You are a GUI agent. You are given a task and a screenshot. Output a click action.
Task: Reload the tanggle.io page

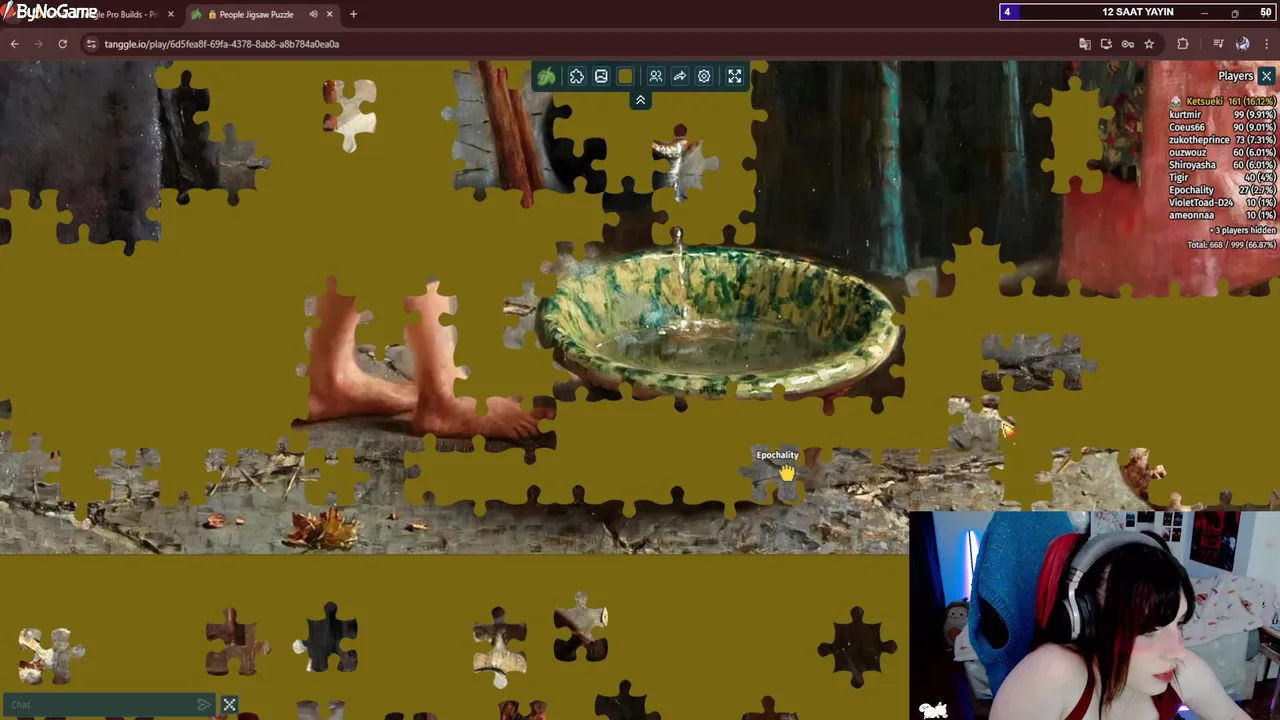pos(62,44)
